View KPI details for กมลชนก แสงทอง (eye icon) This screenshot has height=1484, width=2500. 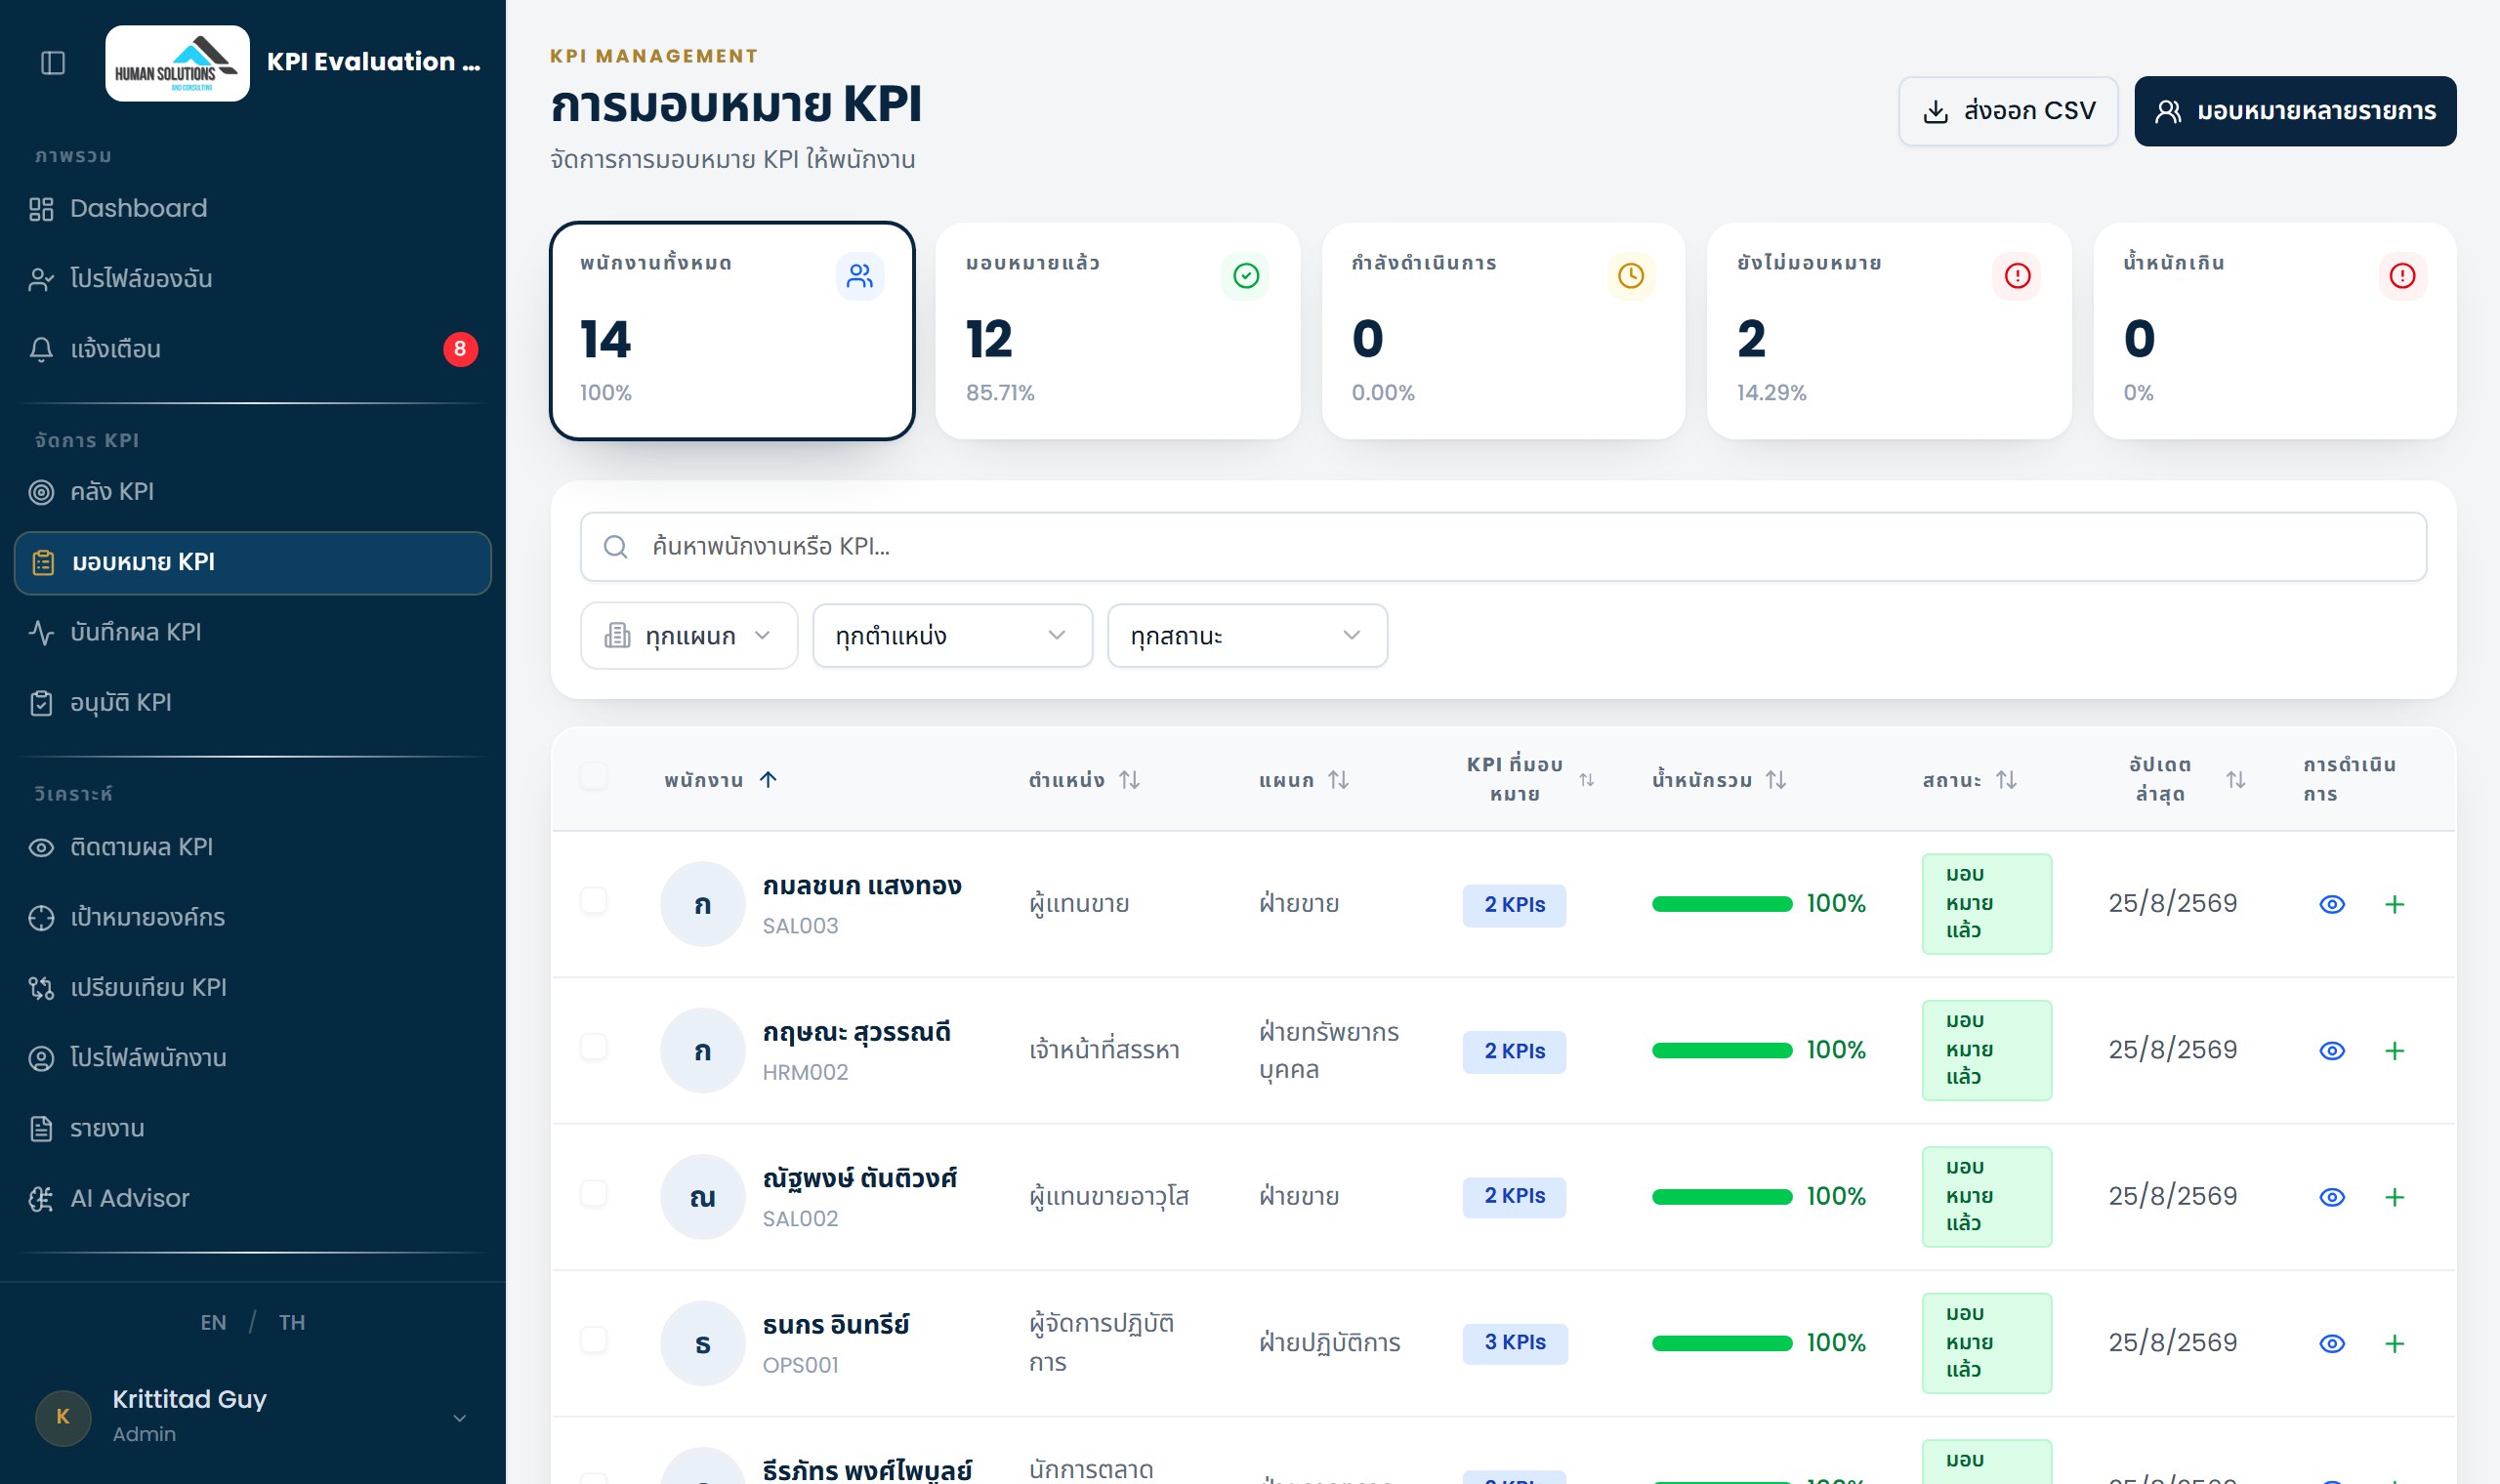pos(2332,904)
